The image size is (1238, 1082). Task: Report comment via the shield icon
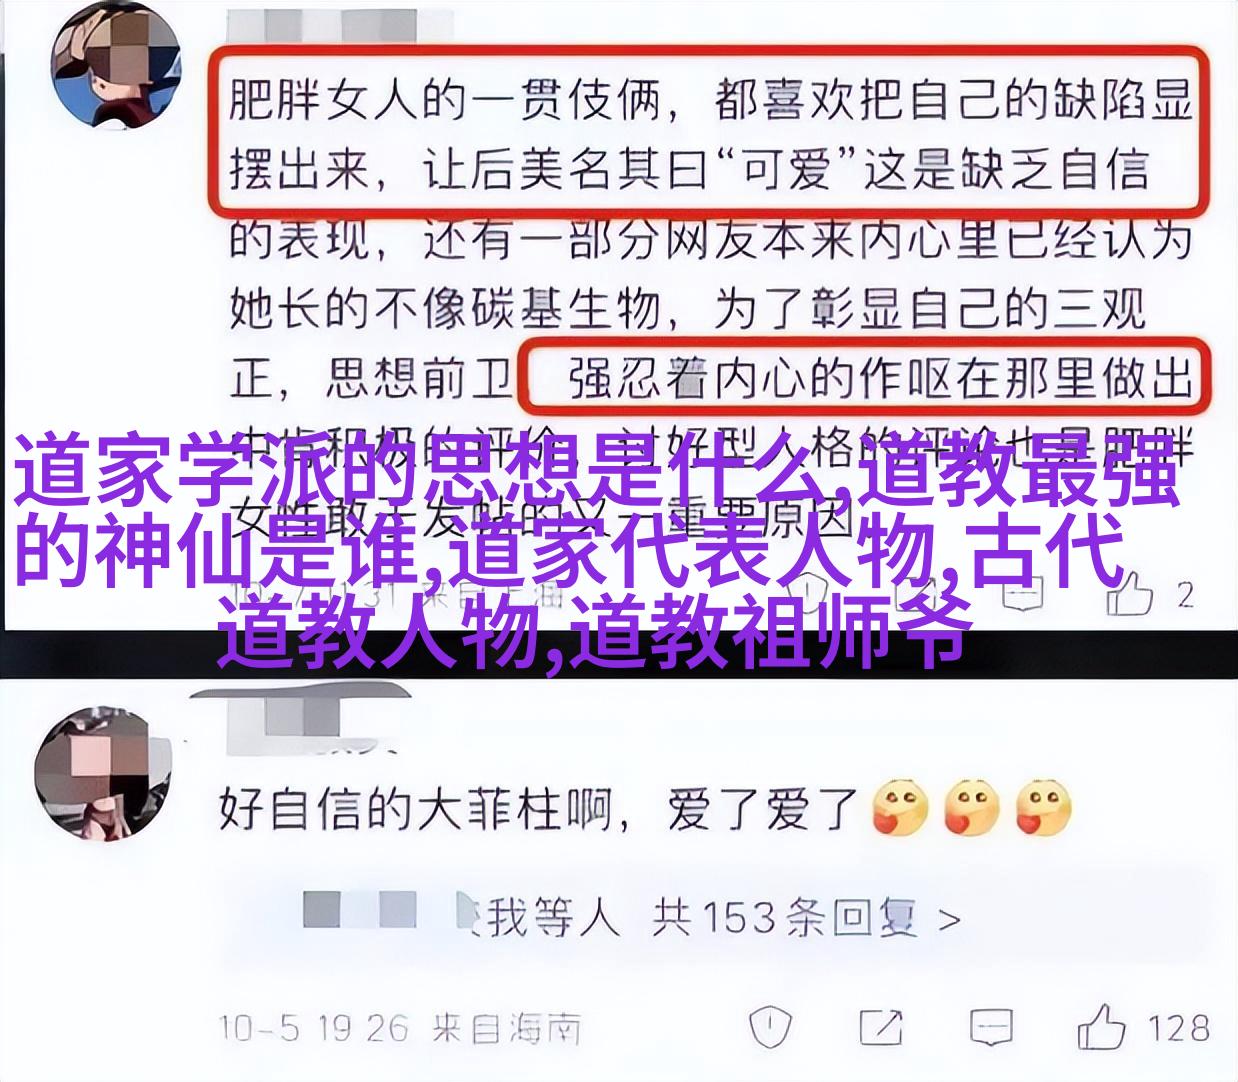point(769,1027)
